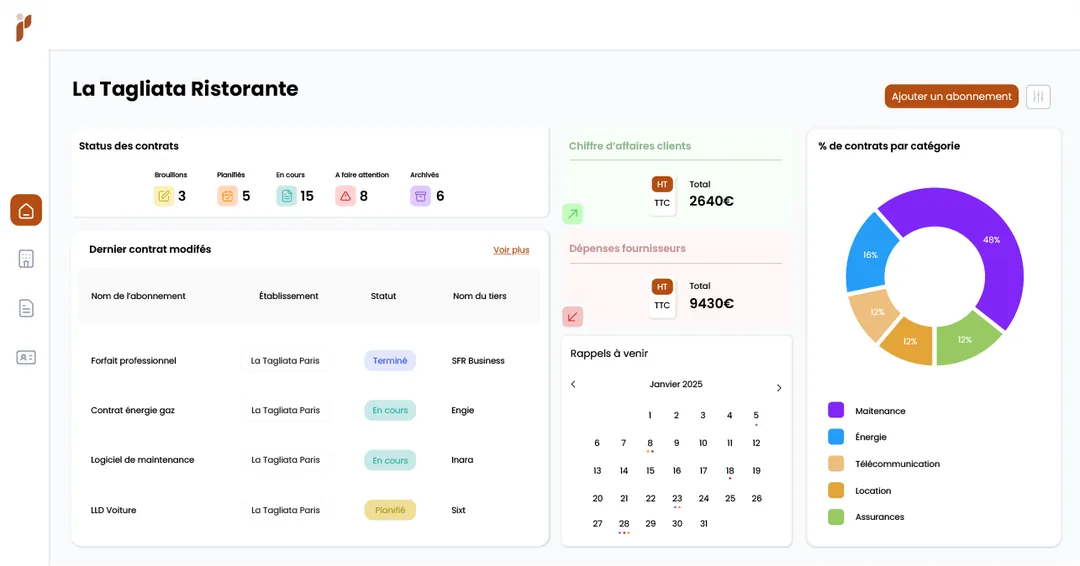Click the Nom du tiers column header
This screenshot has width=1080, height=566.
click(479, 296)
